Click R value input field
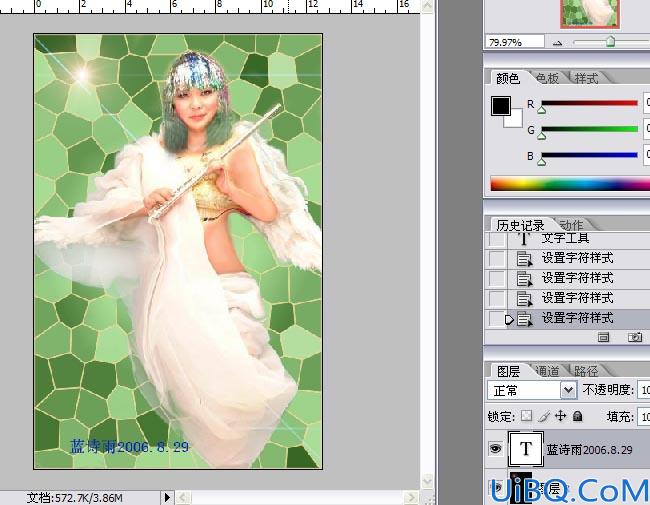Viewport: 650px width, 505px height. click(x=647, y=103)
